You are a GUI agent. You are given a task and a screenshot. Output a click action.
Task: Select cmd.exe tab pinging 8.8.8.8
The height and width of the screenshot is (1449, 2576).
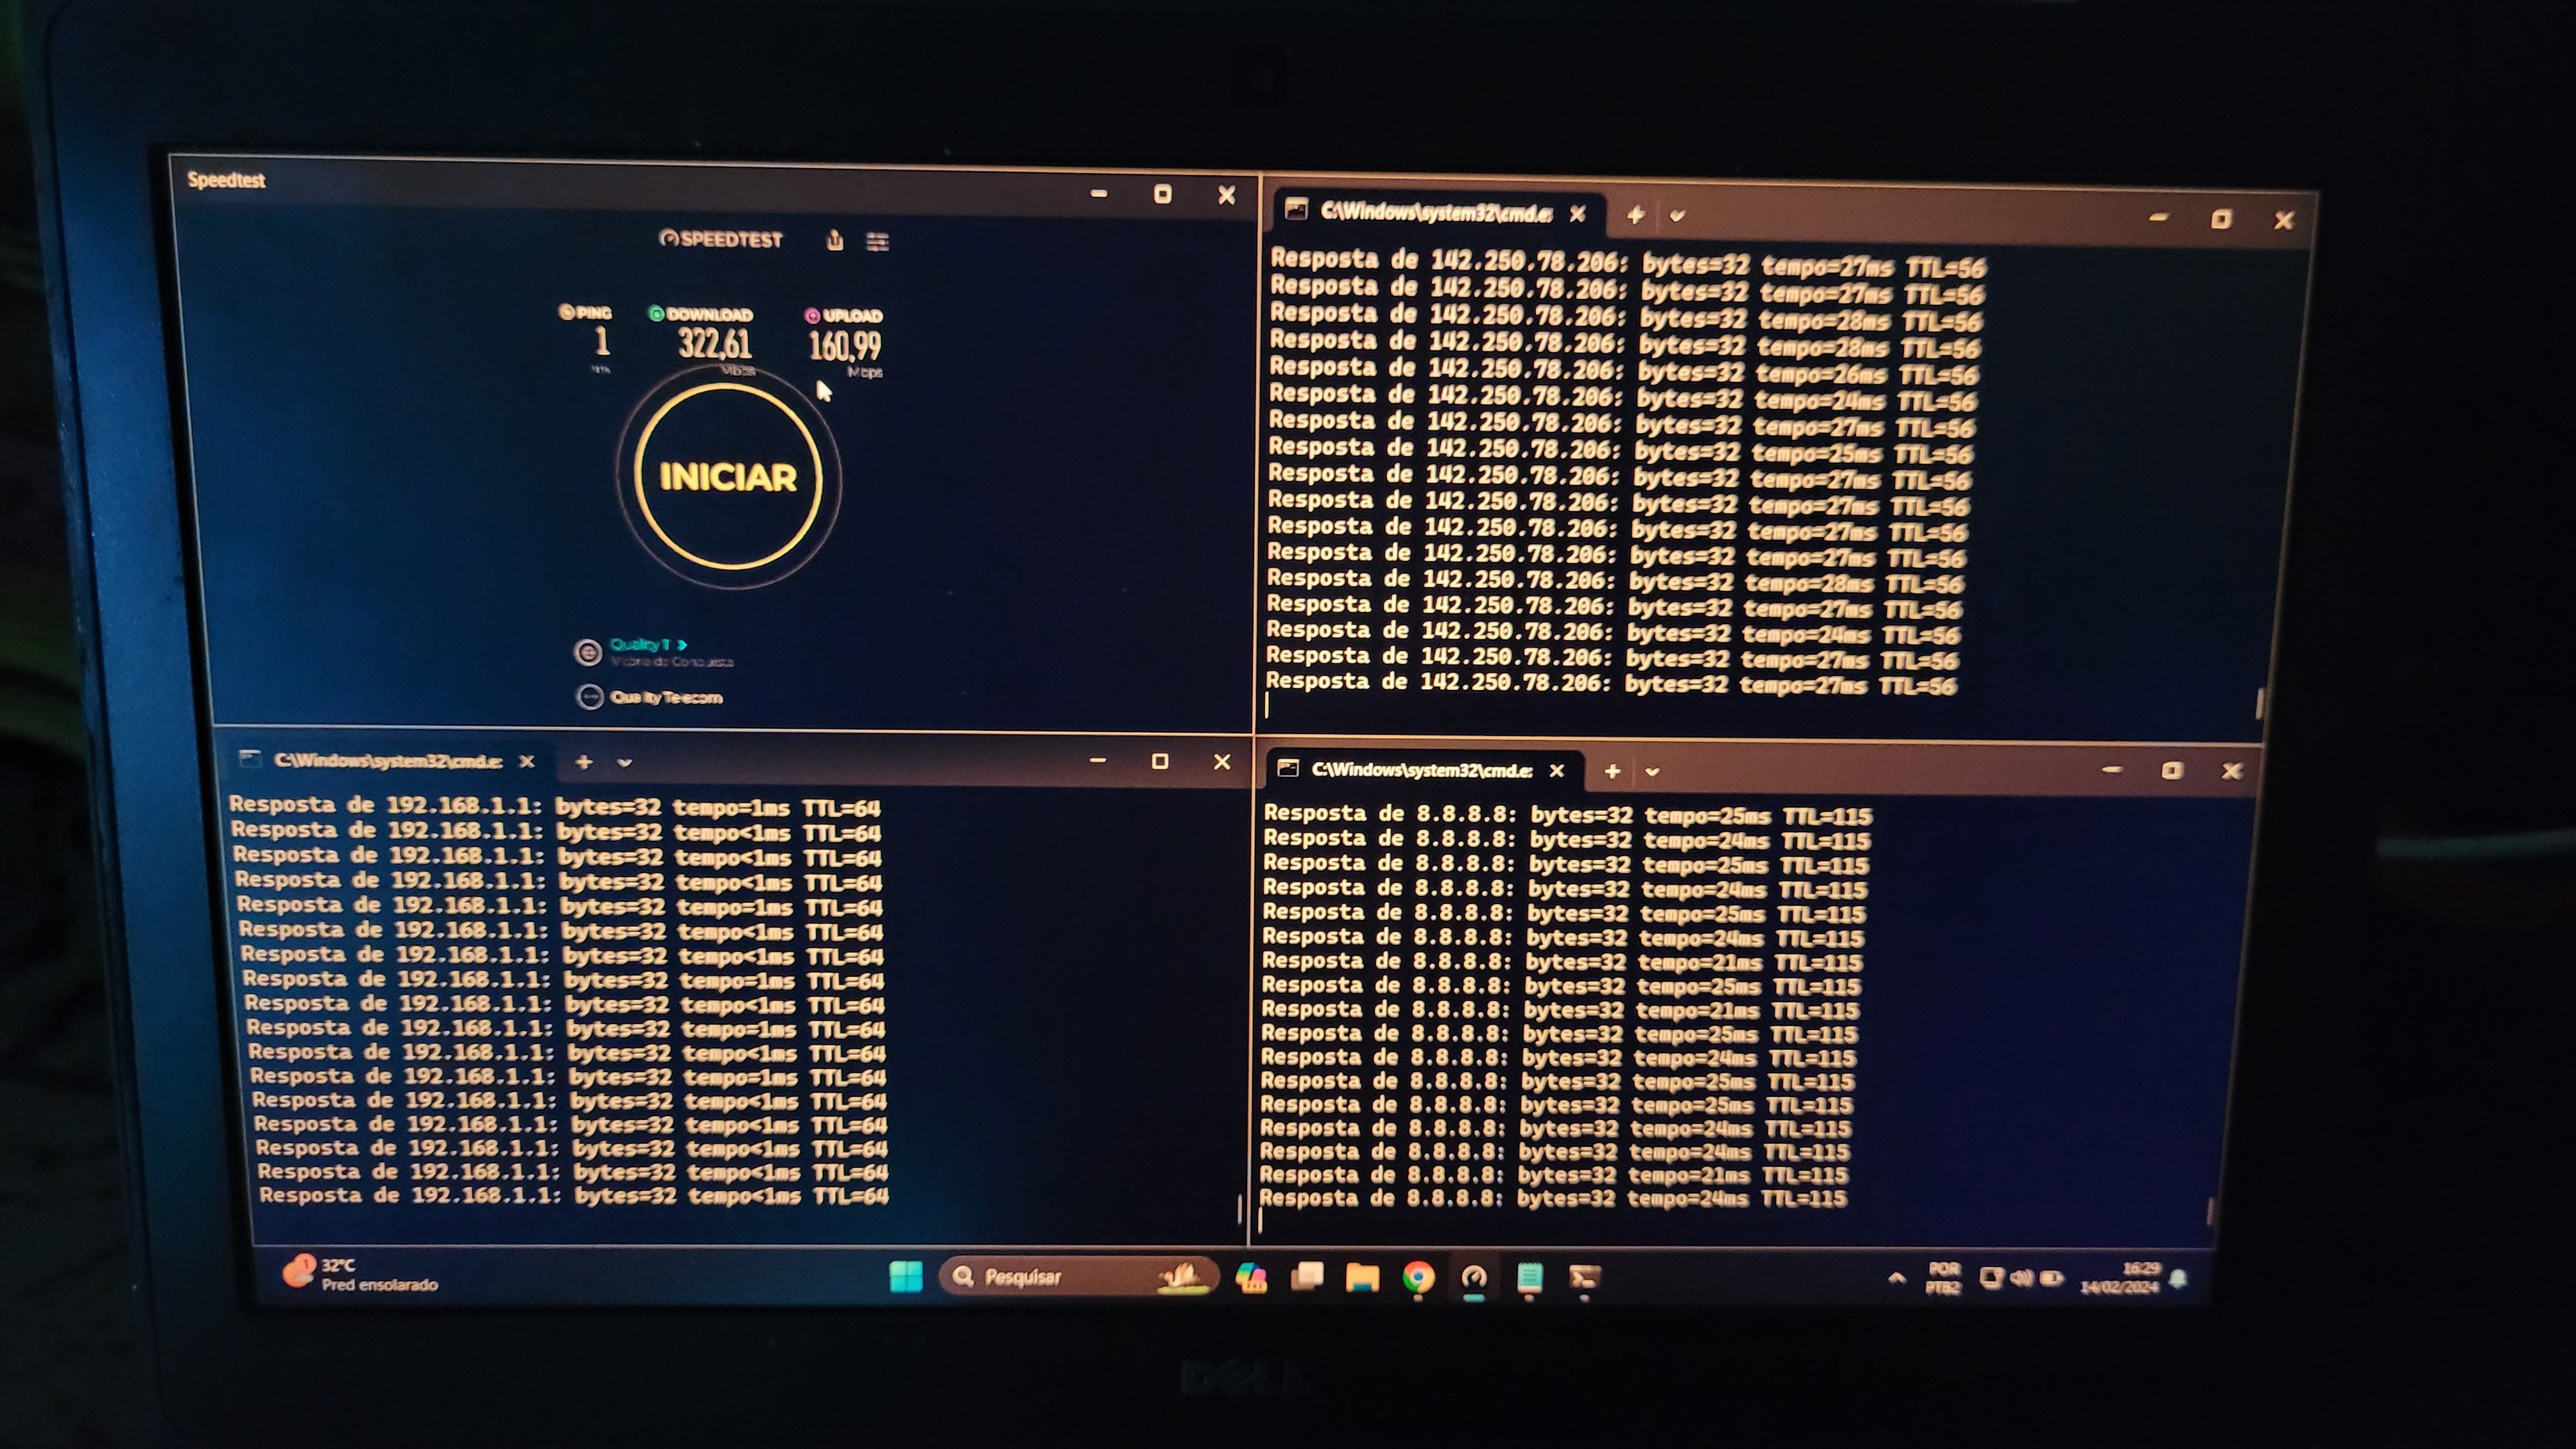point(1419,770)
